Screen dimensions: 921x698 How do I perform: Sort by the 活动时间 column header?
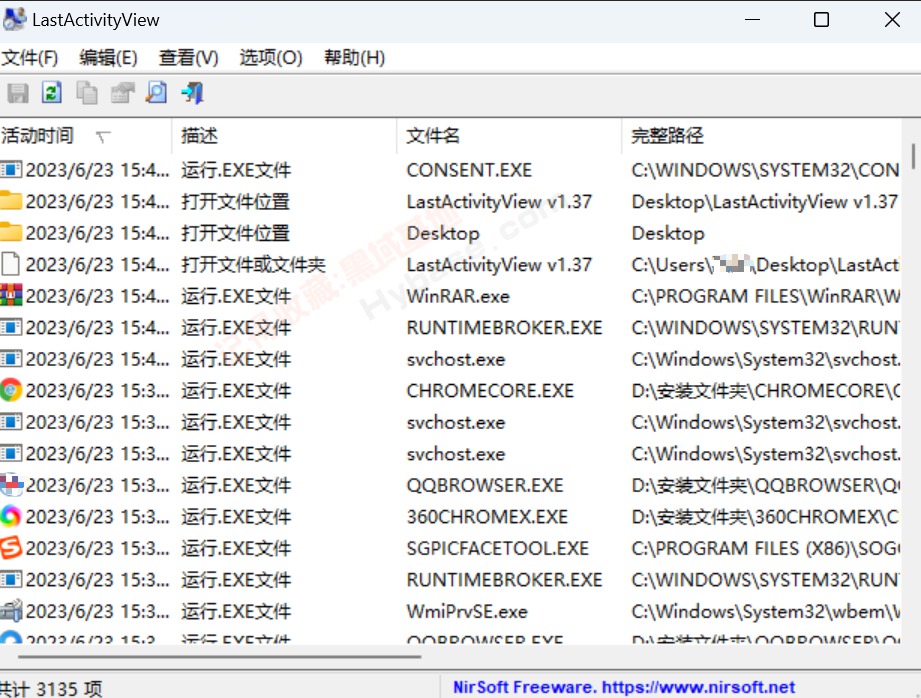click(86, 136)
